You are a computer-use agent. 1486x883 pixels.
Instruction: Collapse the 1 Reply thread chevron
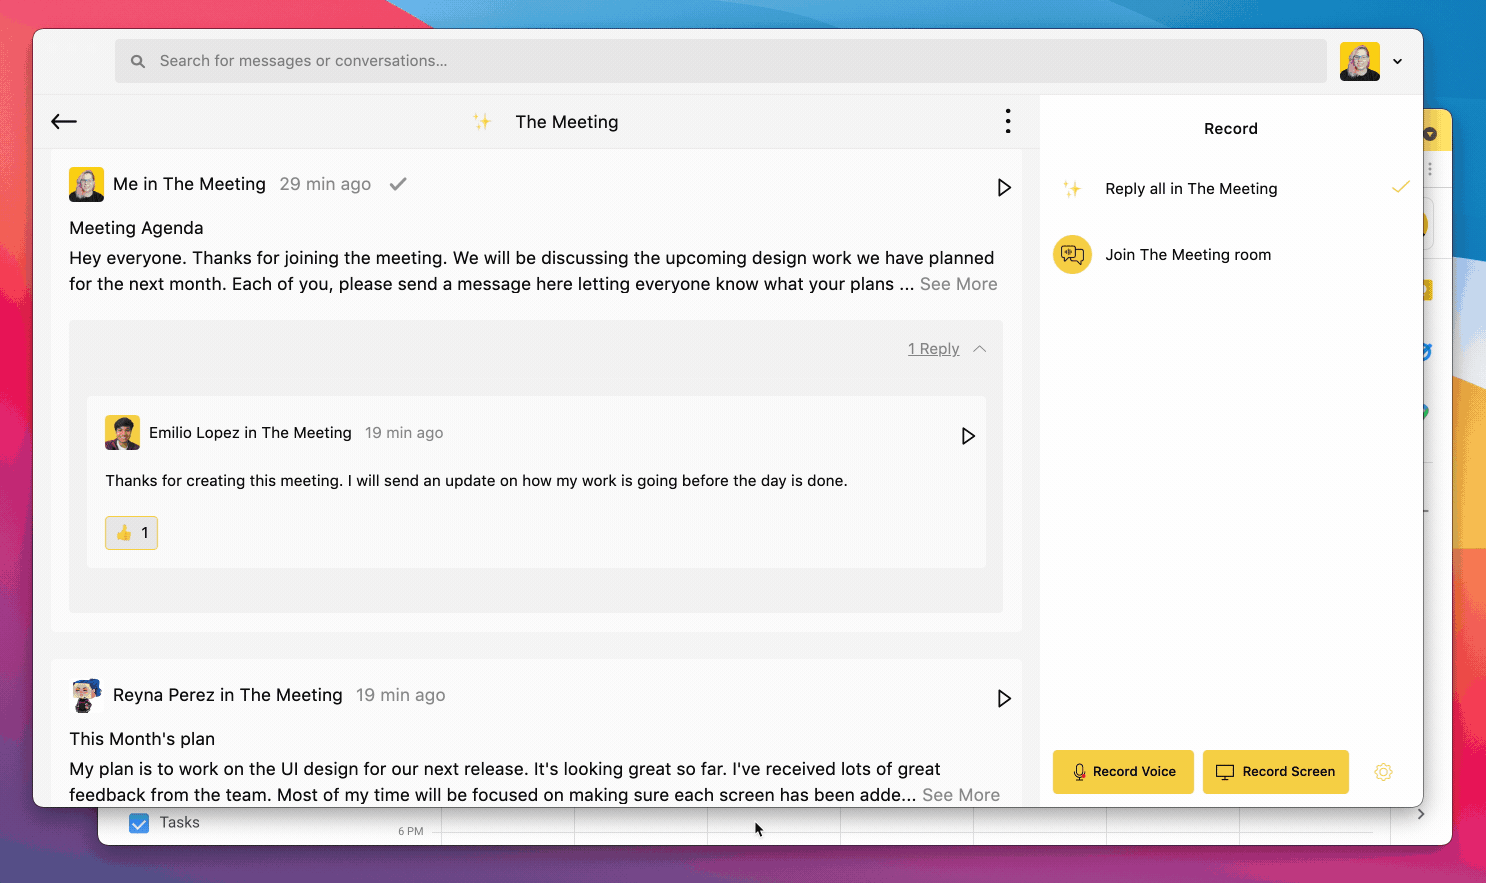980,348
